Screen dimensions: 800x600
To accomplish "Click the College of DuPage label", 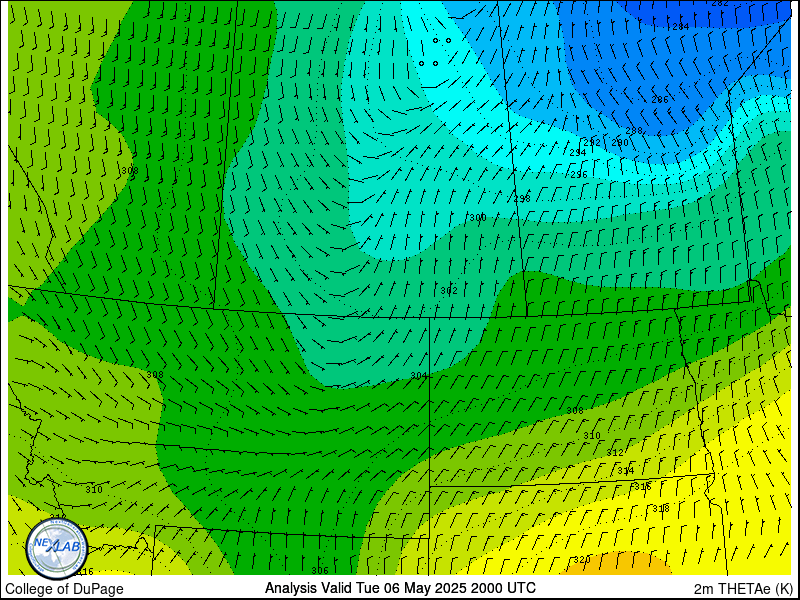I will 64,589.
